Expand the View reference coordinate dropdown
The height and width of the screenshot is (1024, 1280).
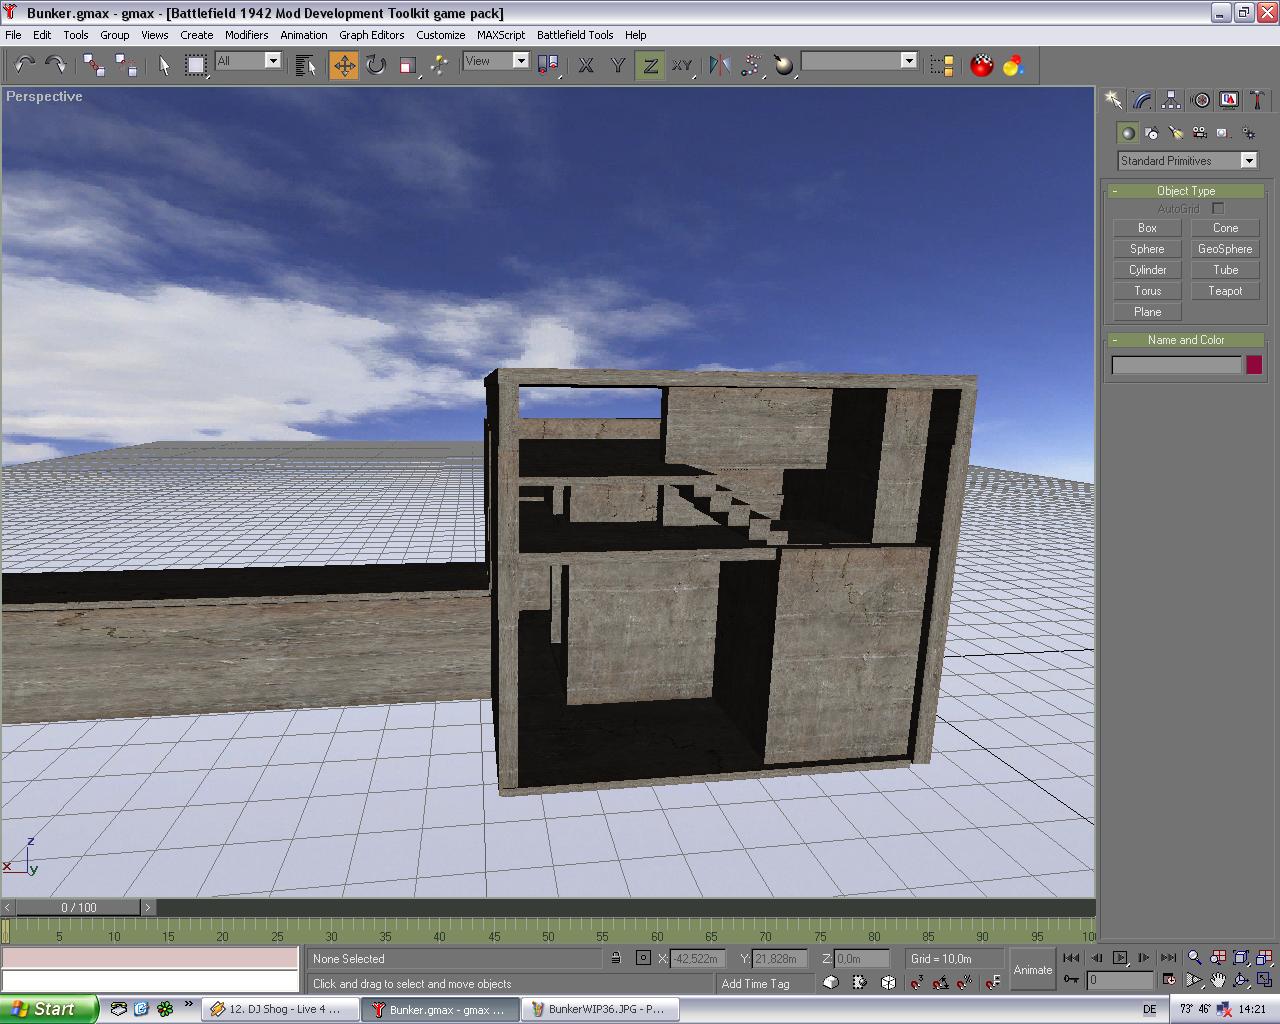[520, 61]
